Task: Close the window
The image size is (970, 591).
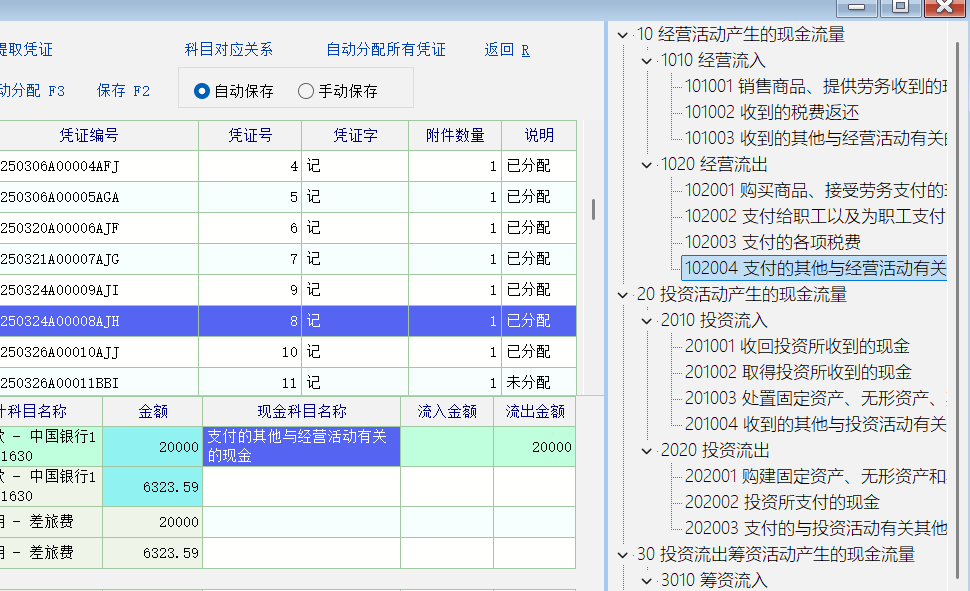Action: click(x=945, y=7)
